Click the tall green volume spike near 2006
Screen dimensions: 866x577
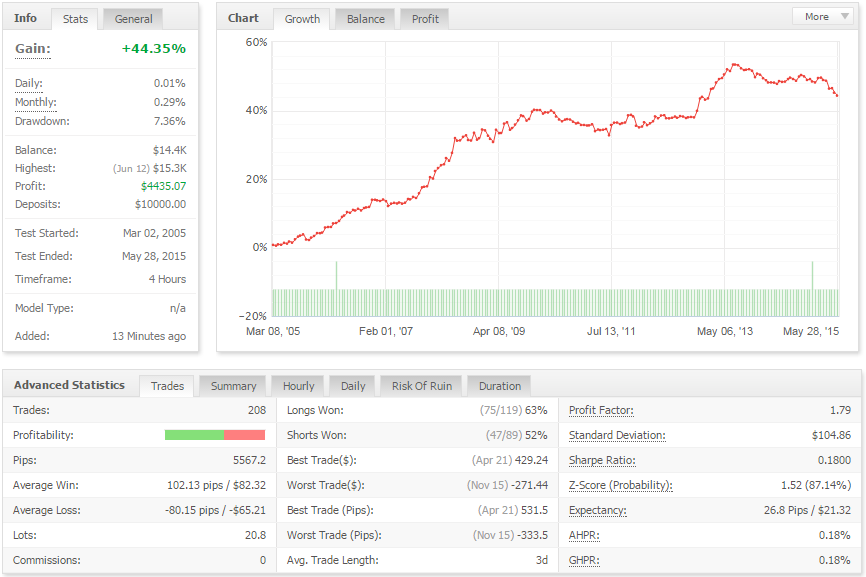[x=336, y=276]
